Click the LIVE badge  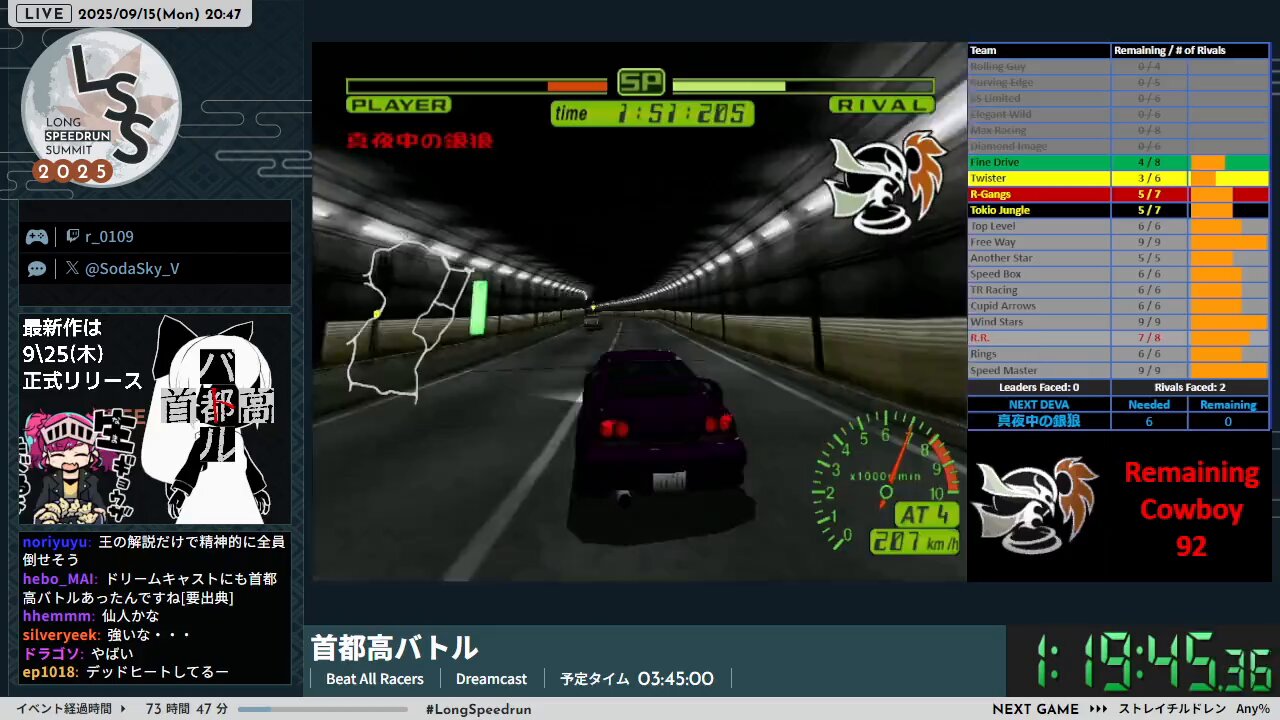tap(44, 14)
